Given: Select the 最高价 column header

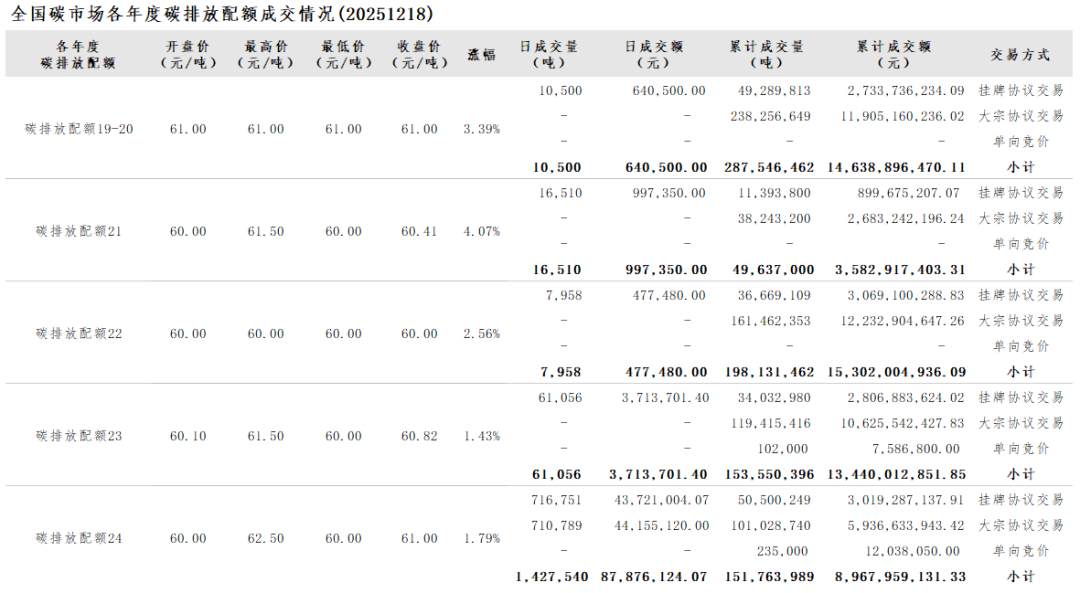Looking at the screenshot, I should [265, 54].
